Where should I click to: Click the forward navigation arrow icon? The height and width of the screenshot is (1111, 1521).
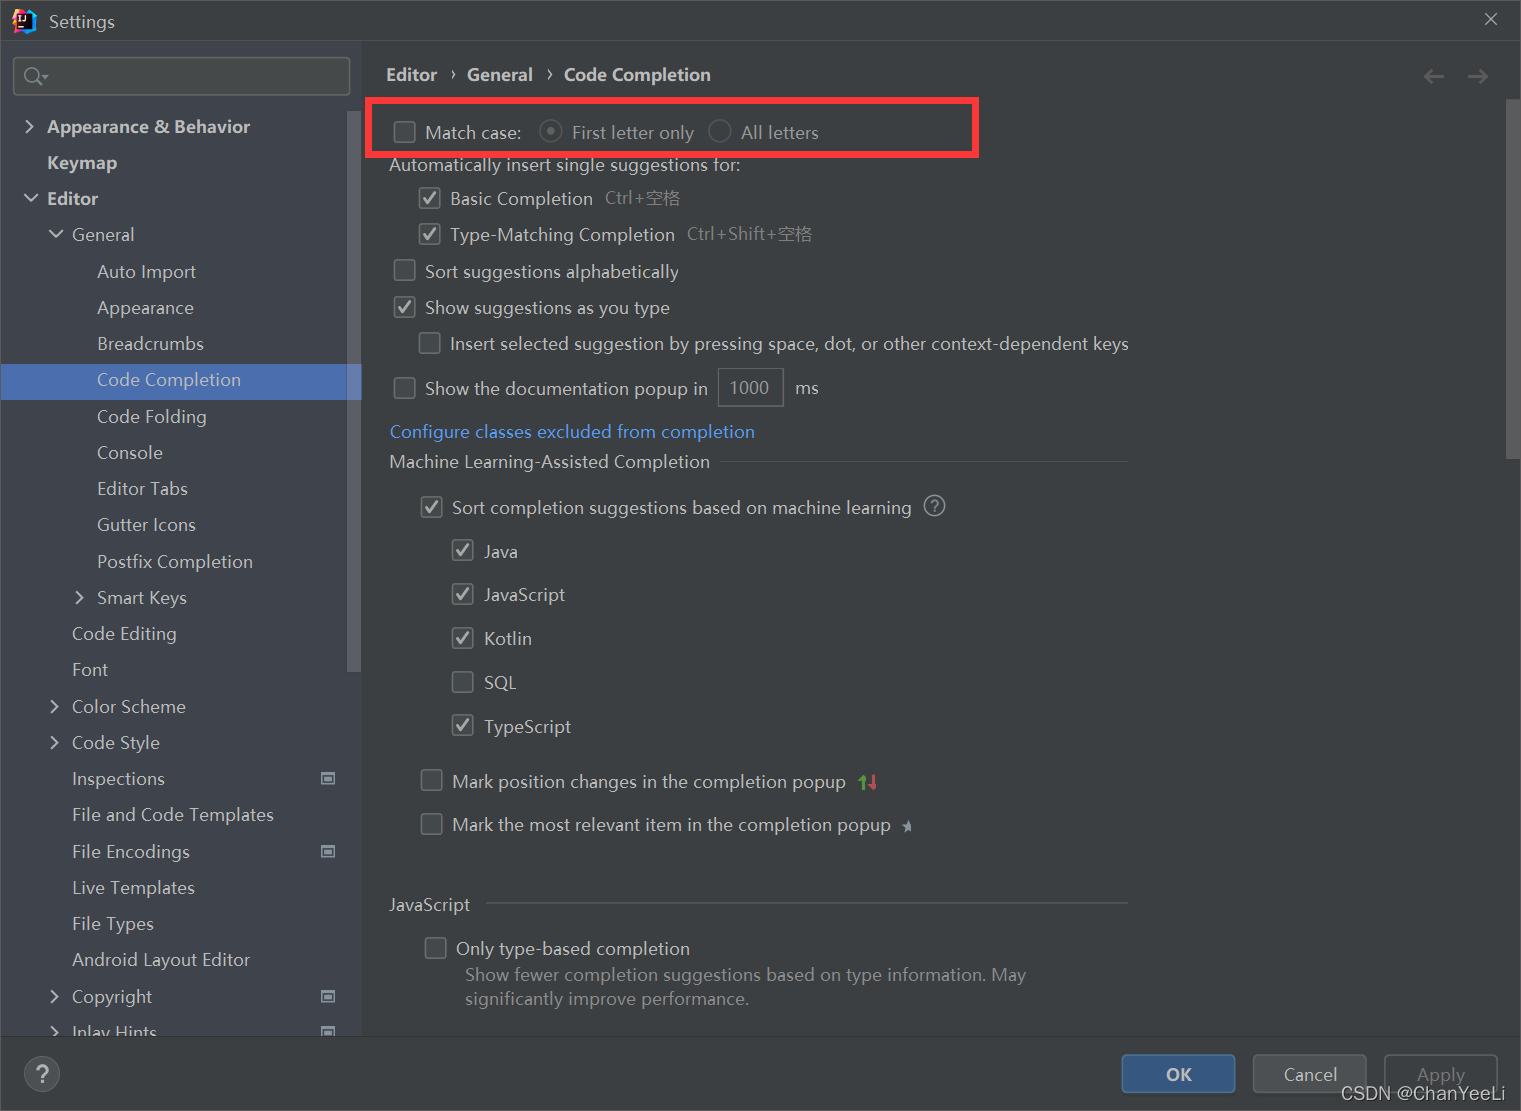pos(1477,76)
